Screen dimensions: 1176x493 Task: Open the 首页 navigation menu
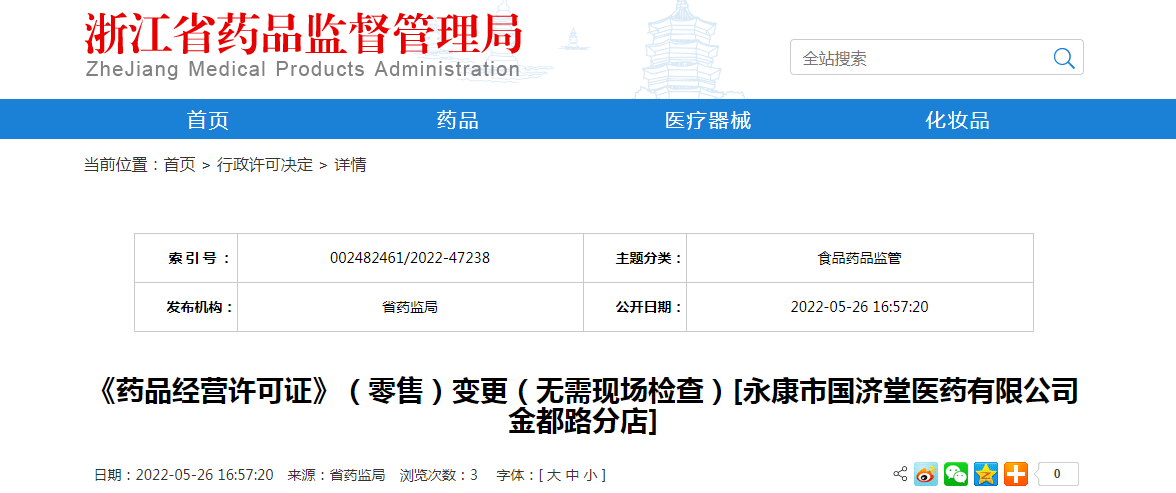point(208,120)
